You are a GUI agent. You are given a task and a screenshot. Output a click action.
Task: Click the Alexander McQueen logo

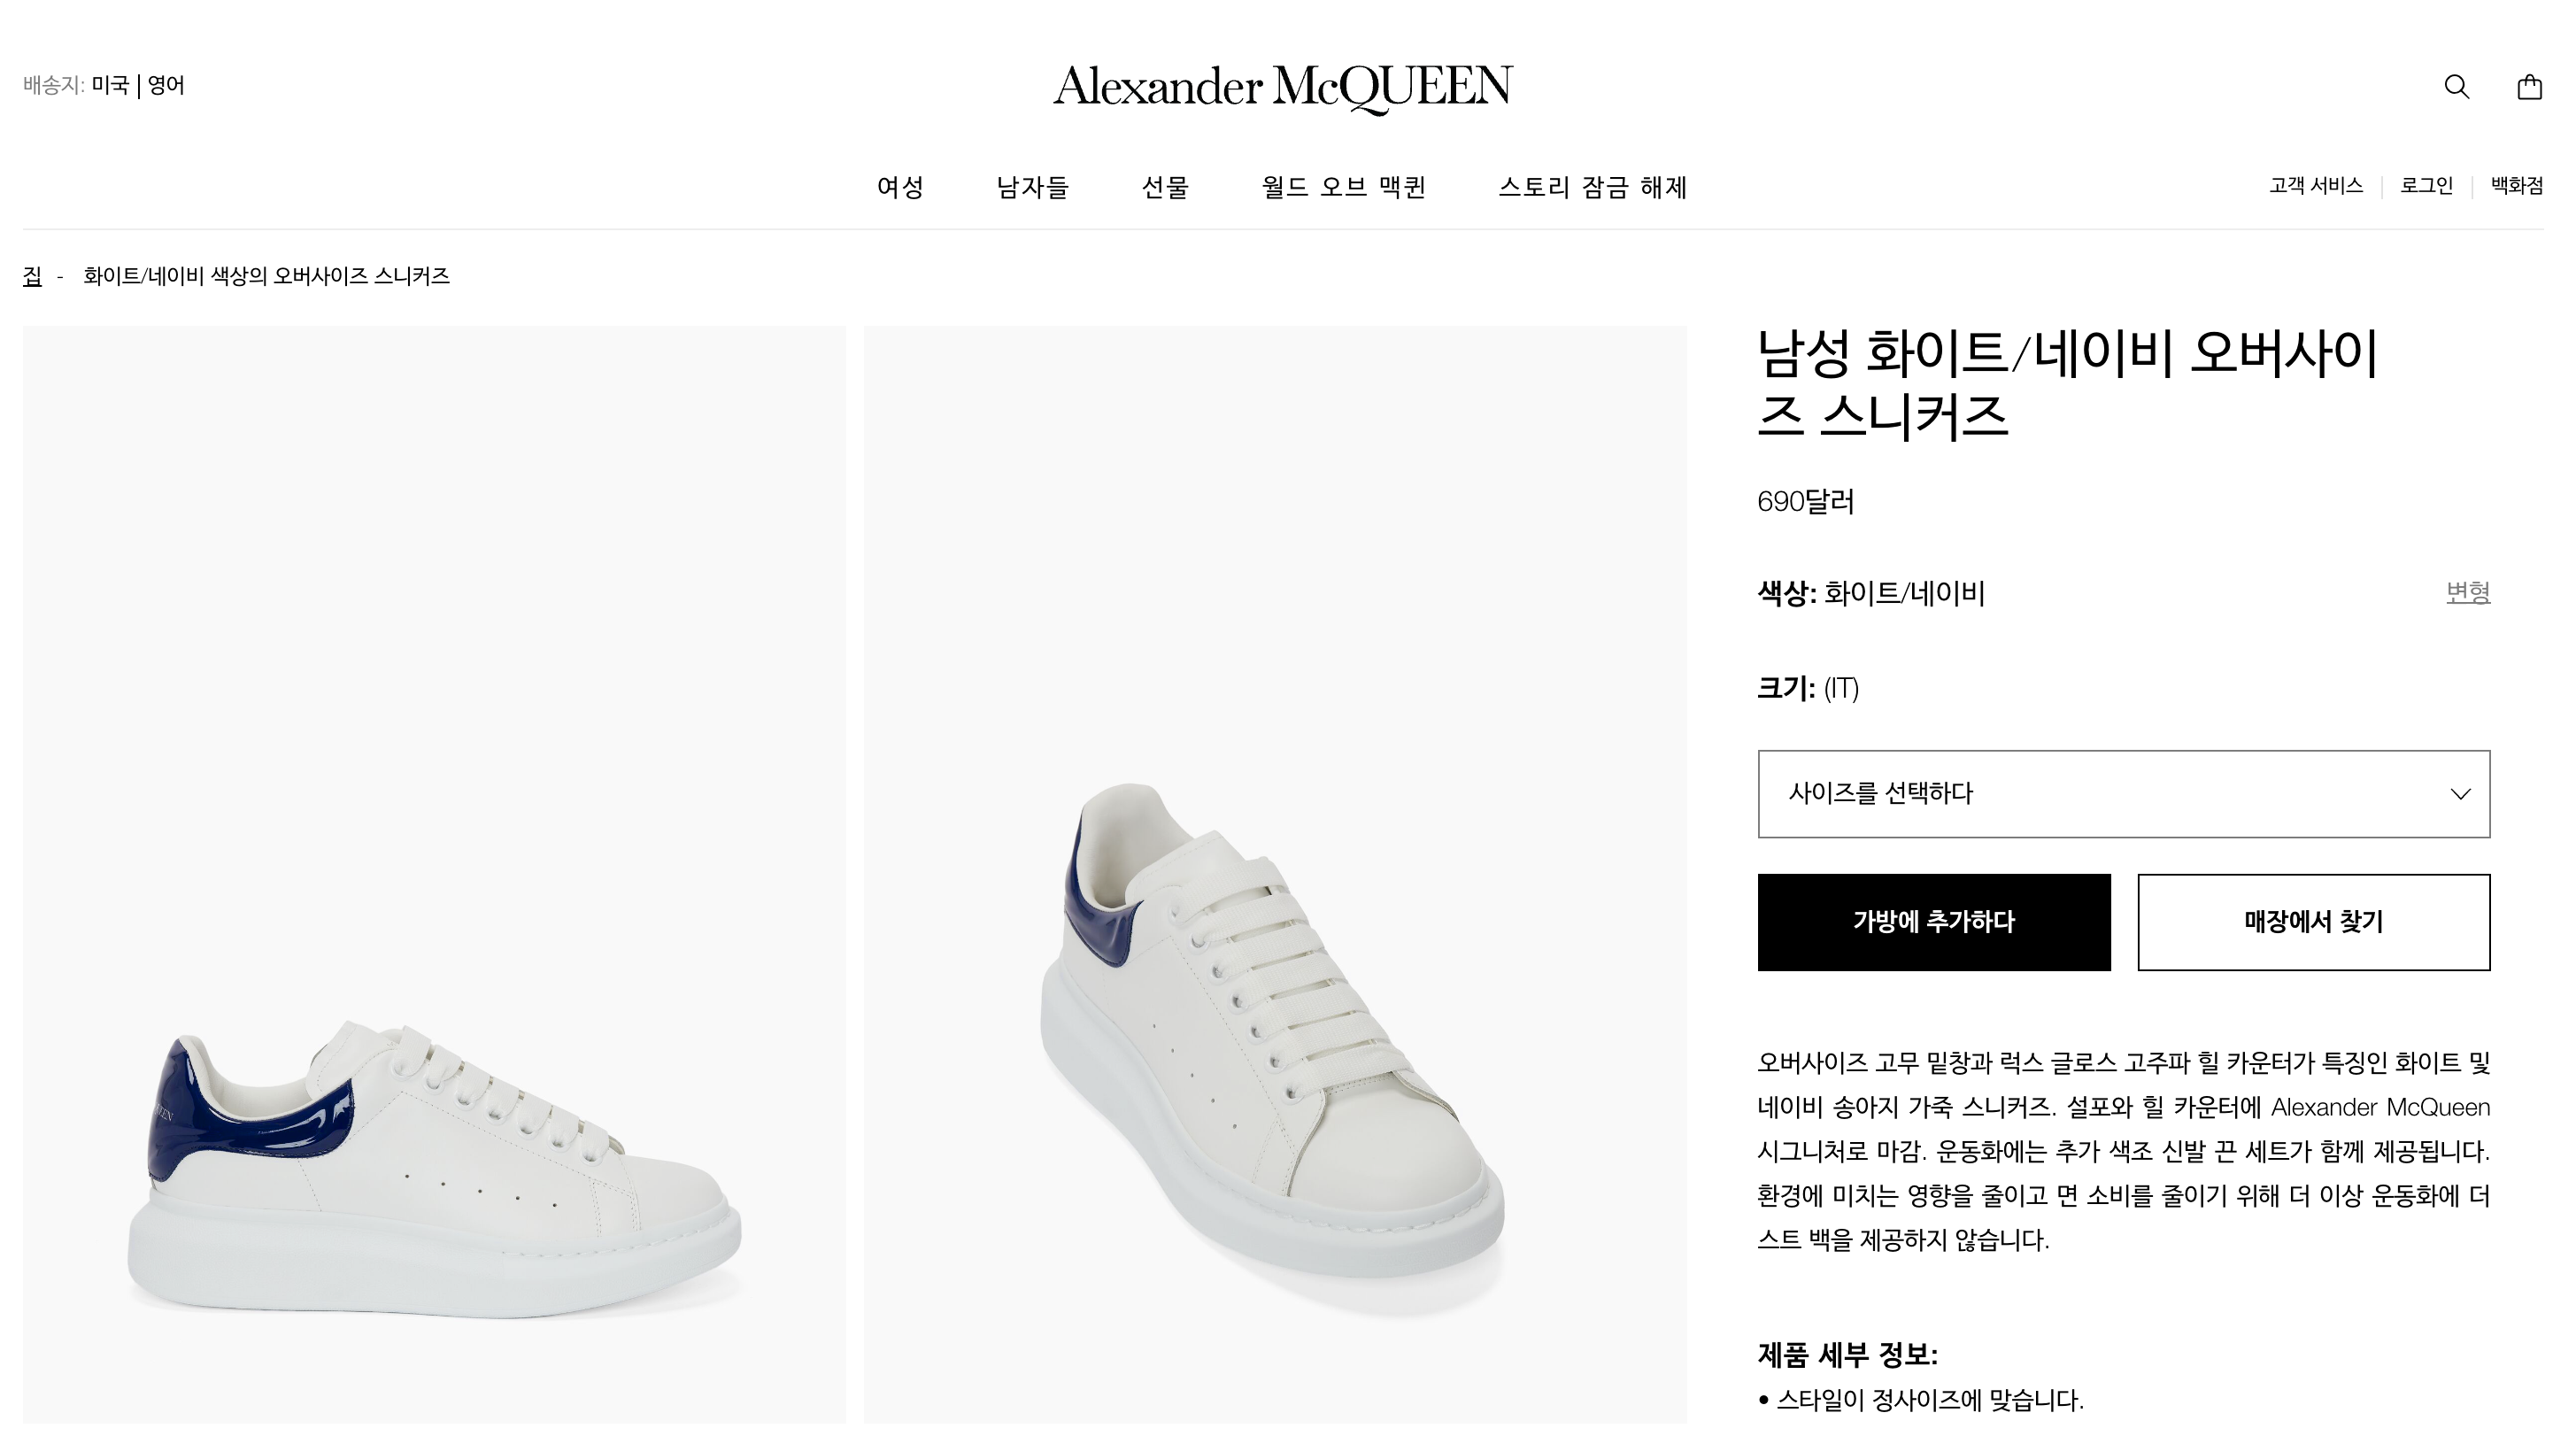coord(1283,87)
